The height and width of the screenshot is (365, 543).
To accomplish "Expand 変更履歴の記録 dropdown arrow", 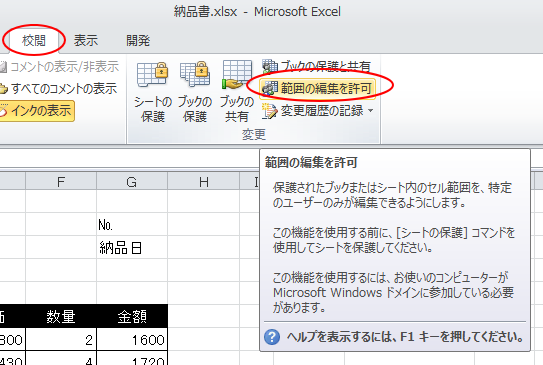I will point(371,111).
